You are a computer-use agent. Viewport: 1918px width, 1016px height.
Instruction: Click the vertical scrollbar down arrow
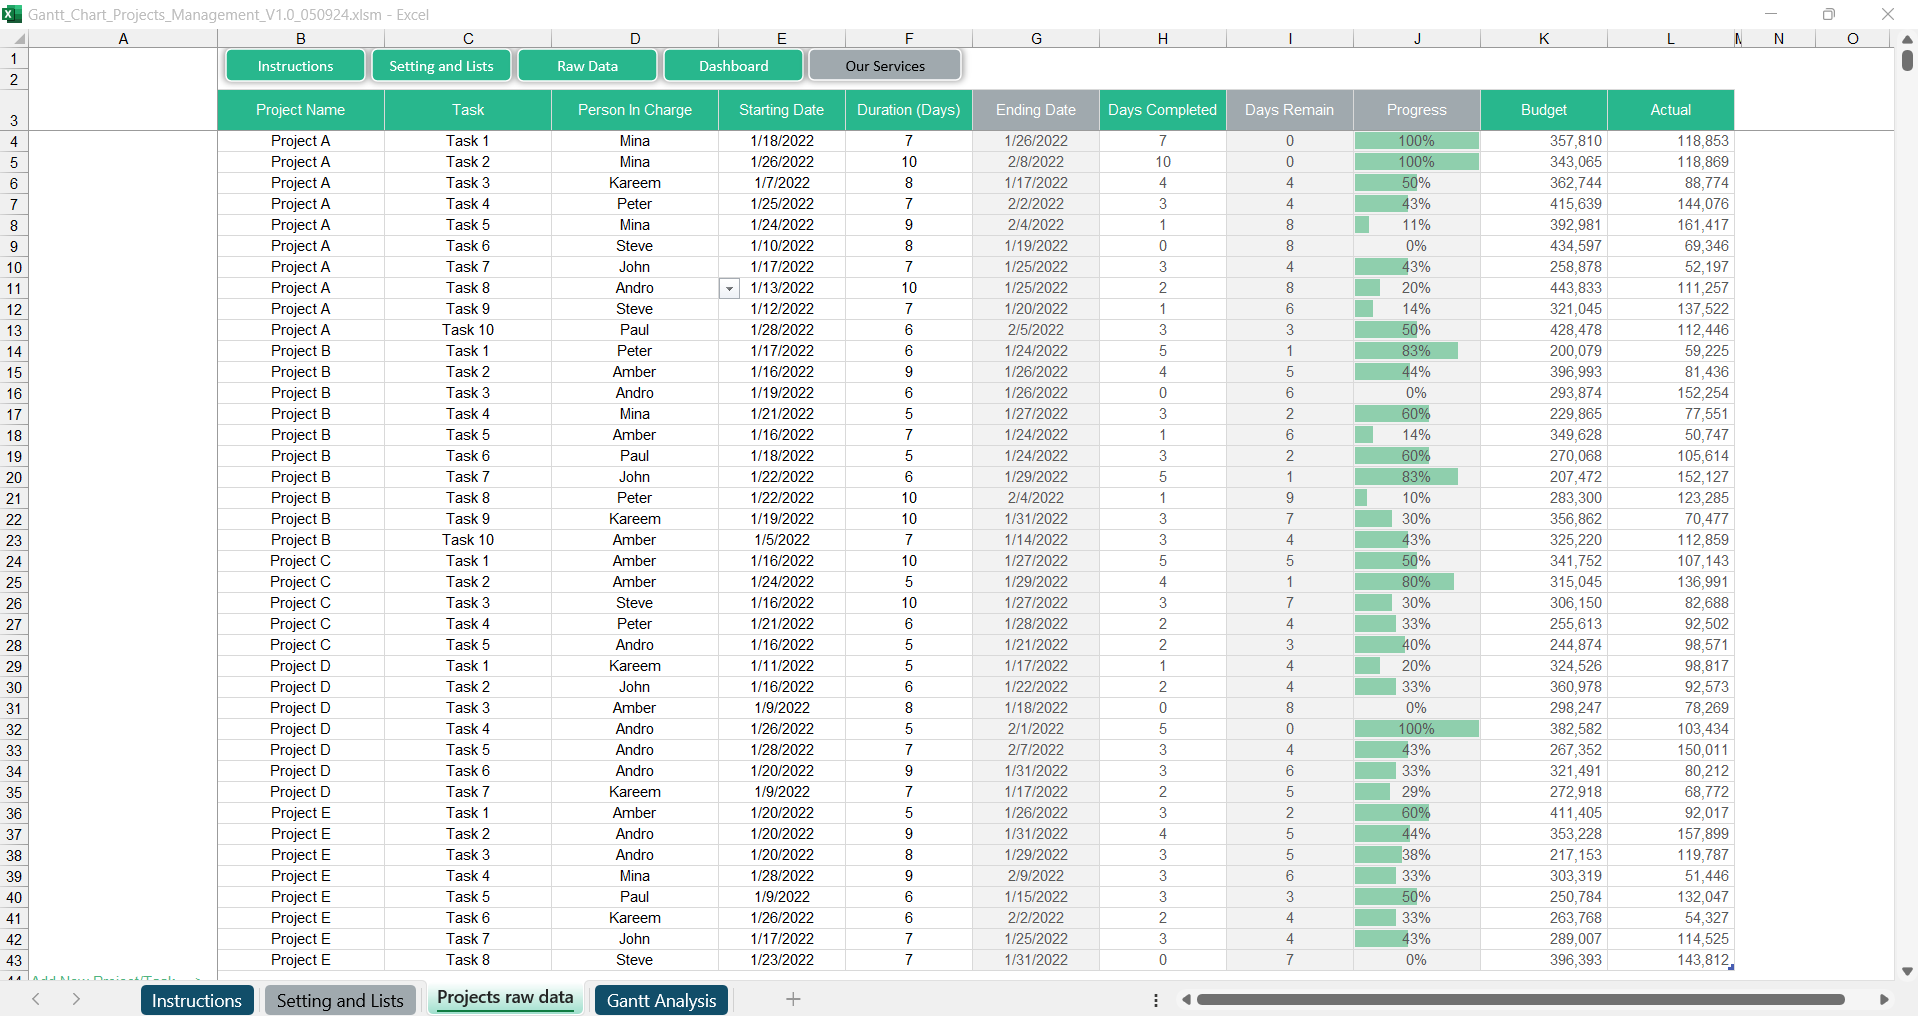[1906, 971]
